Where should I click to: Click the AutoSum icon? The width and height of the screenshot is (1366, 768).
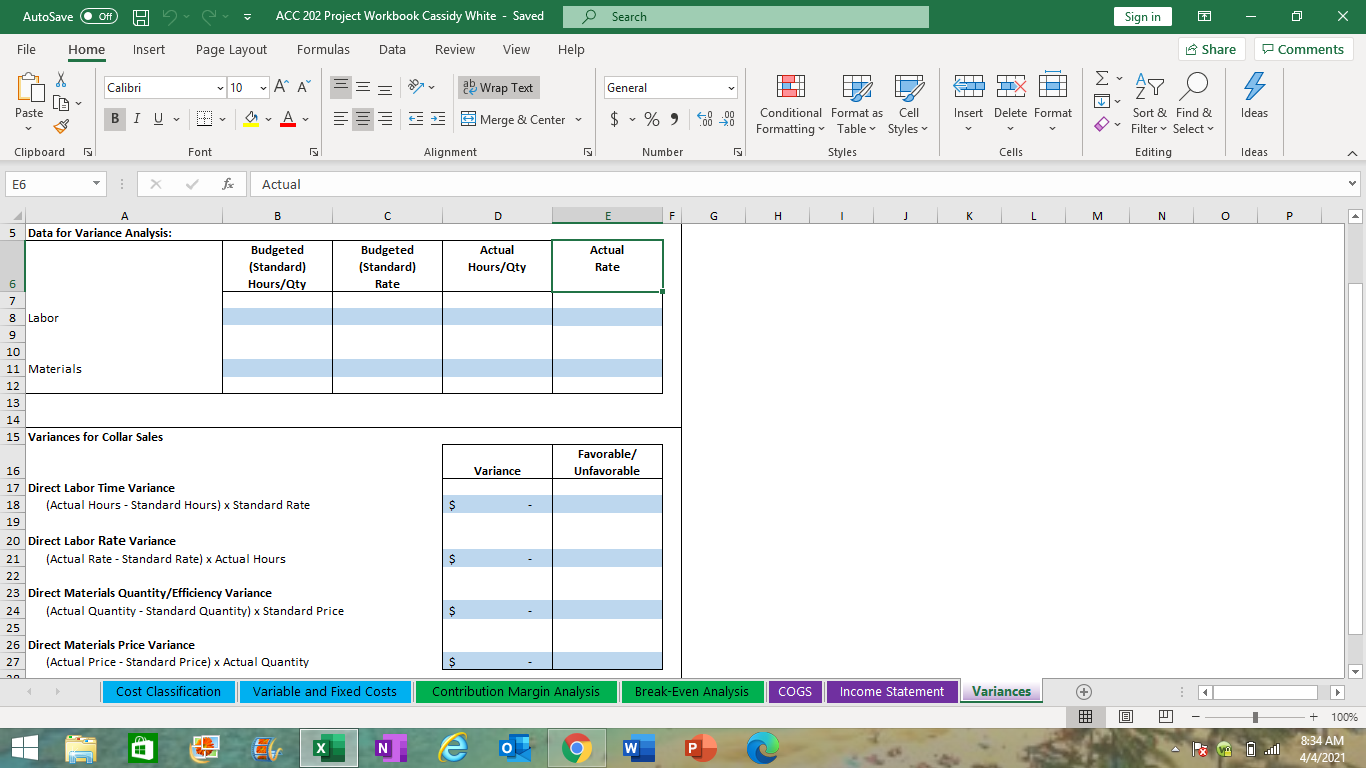(1101, 77)
